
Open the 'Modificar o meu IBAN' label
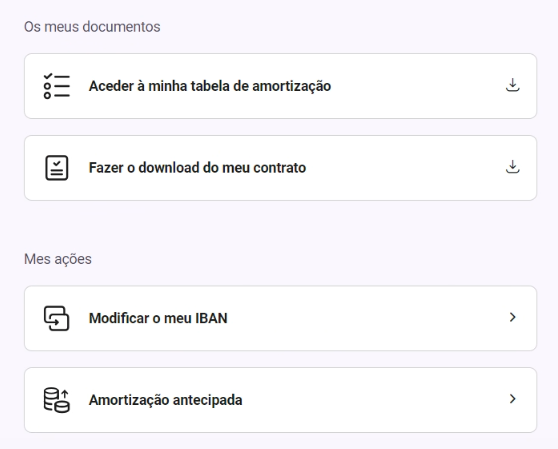pos(158,318)
